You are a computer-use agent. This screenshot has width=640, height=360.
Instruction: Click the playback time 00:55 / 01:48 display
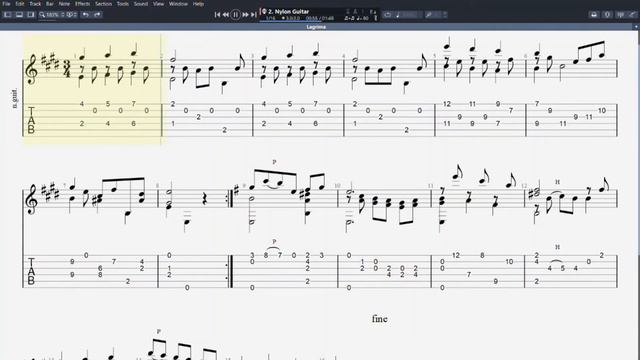click(x=320, y=18)
